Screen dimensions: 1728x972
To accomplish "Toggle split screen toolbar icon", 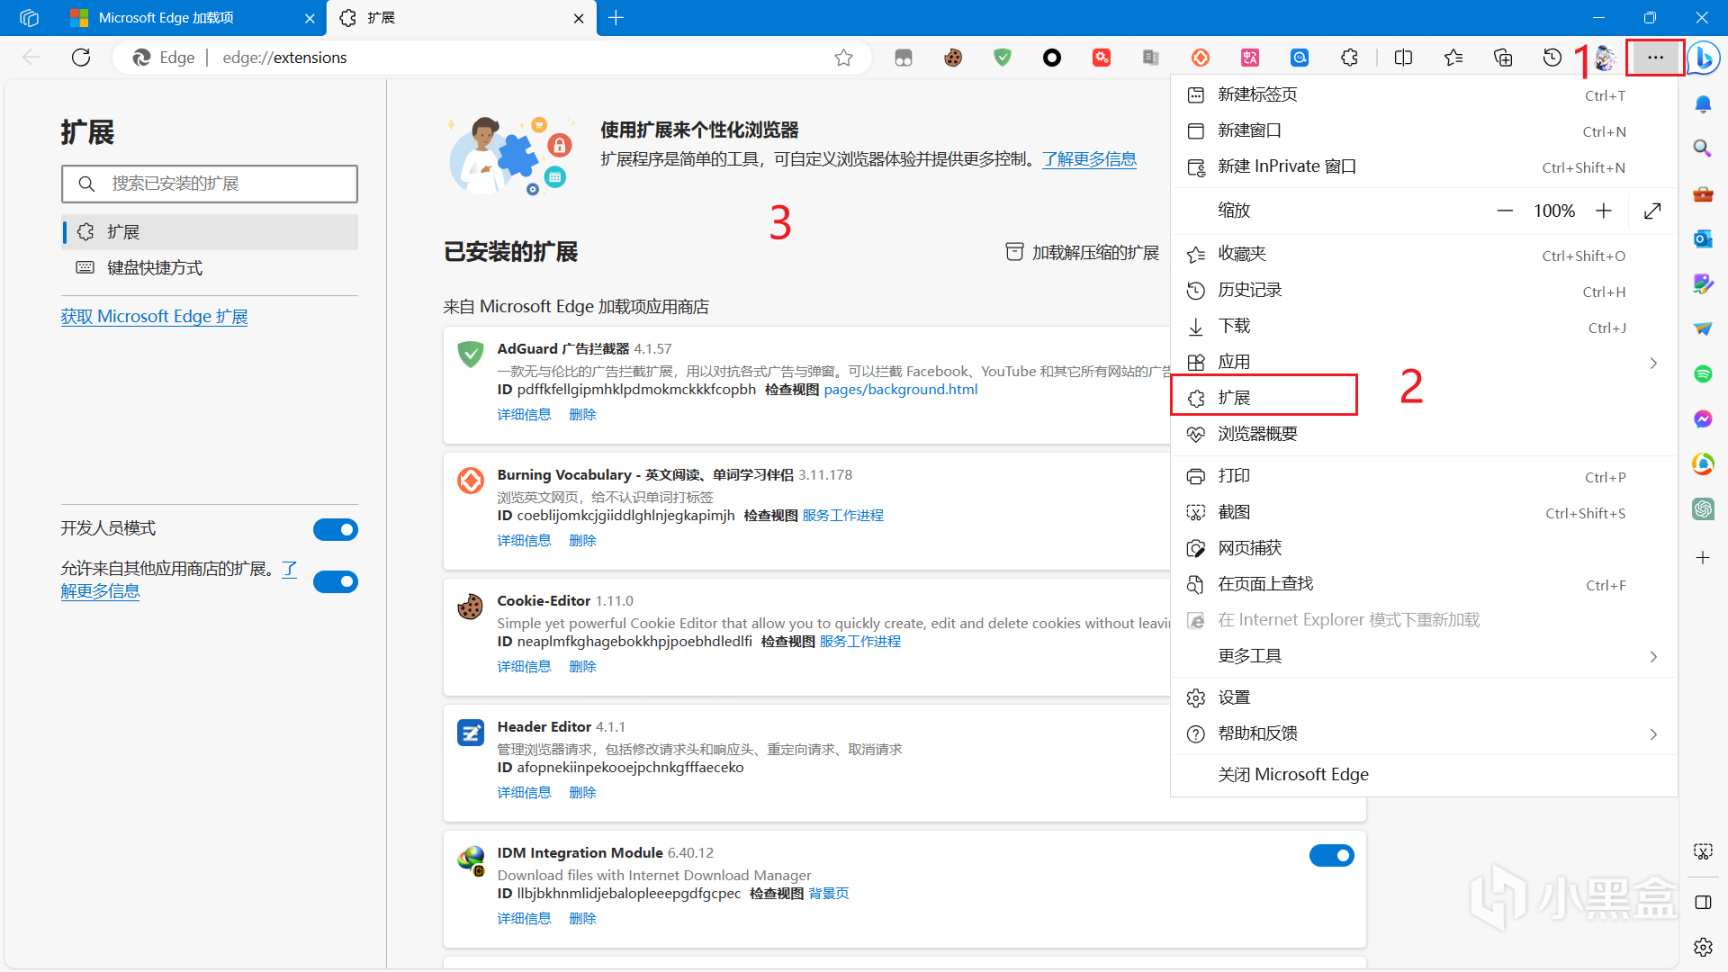I will tap(1403, 58).
